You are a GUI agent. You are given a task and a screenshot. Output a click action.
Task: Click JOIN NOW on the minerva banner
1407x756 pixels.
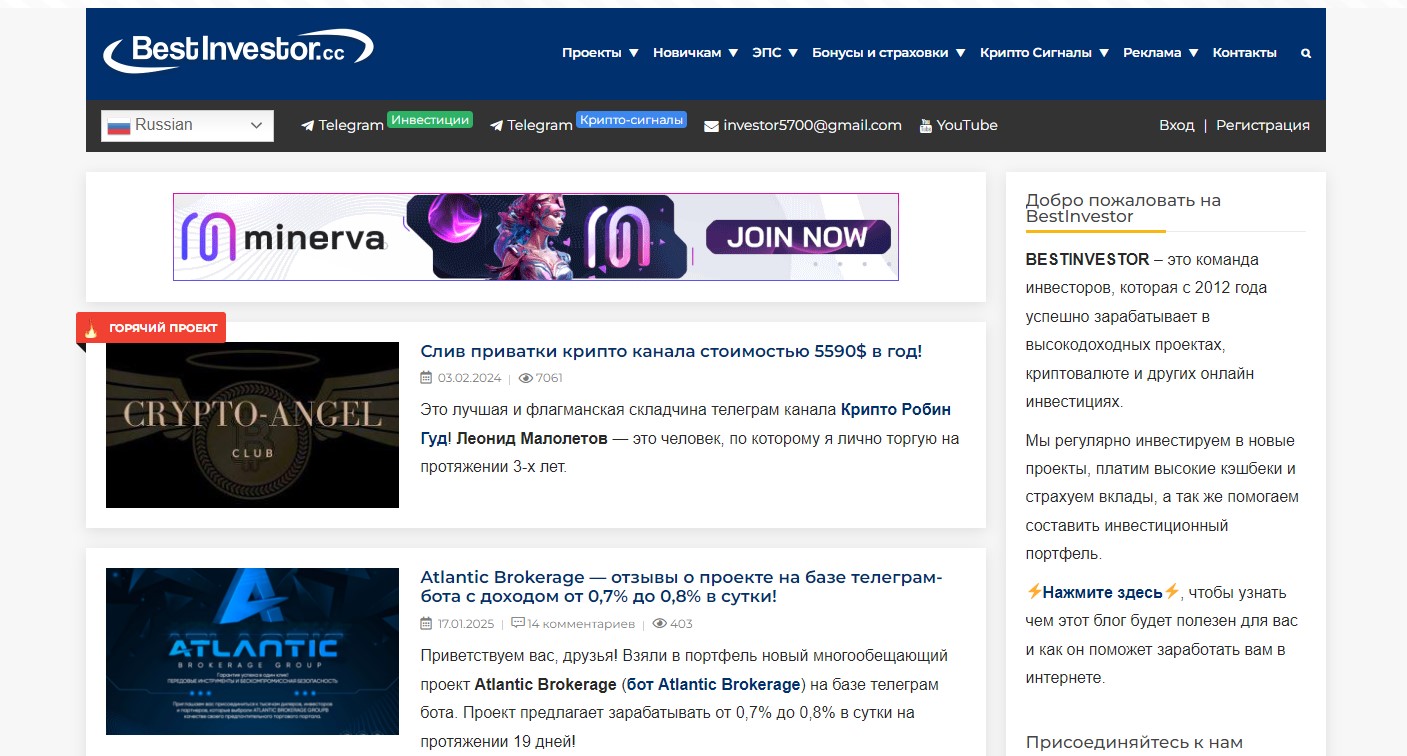tap(797, 238)
